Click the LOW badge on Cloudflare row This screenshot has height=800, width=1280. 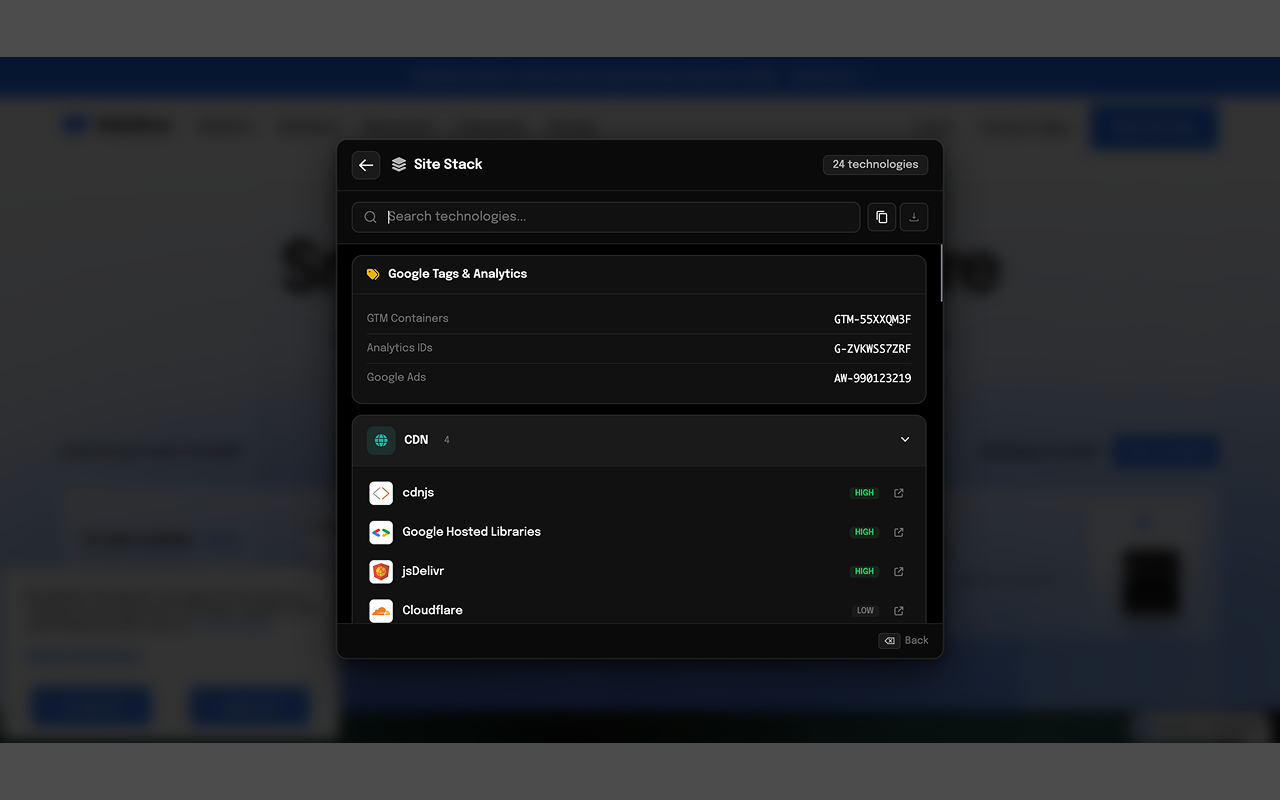[865, 610]
